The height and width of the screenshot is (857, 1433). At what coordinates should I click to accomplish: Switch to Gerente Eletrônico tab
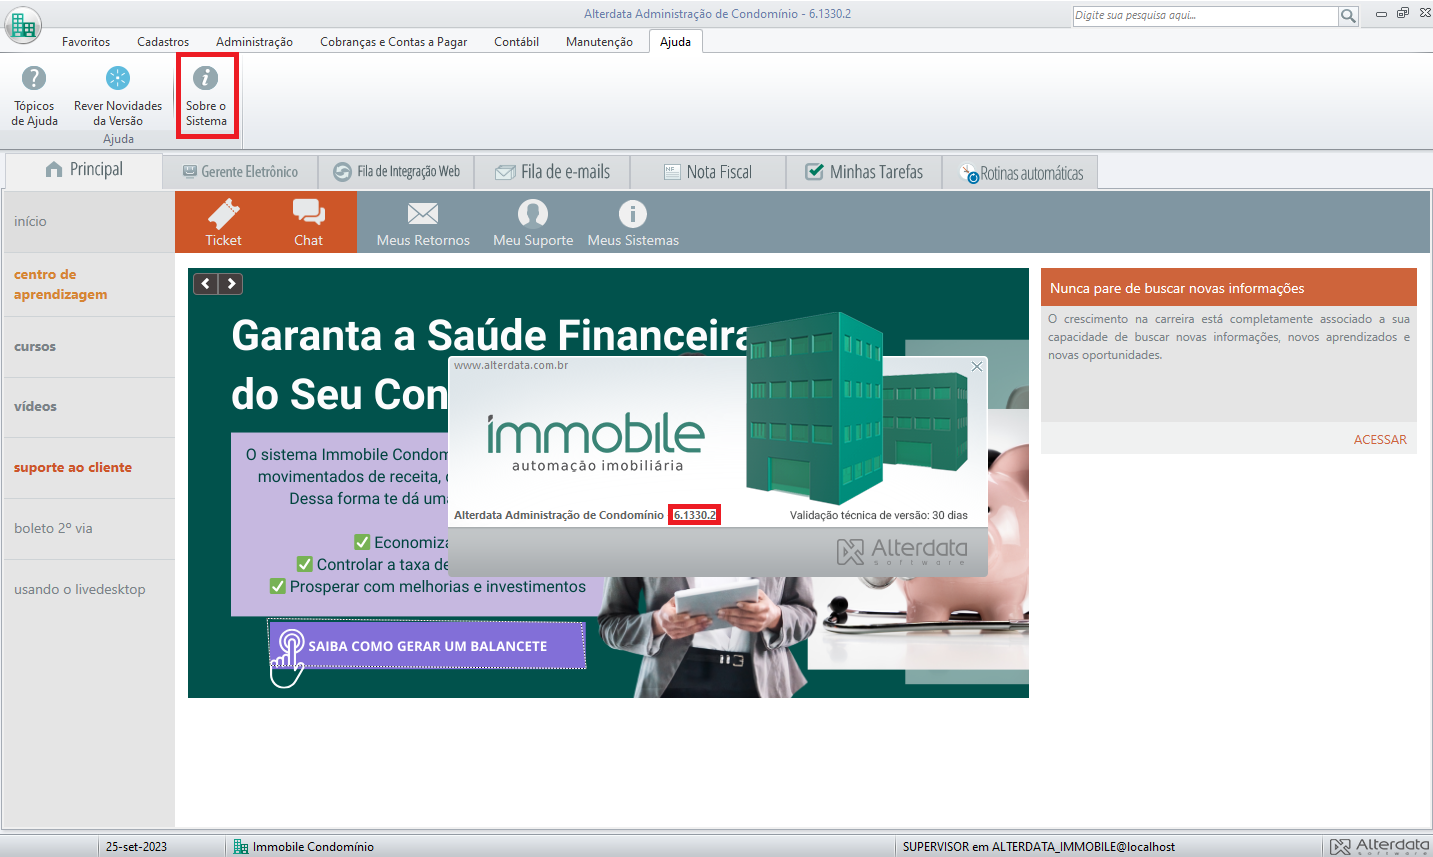coord(240,172)
